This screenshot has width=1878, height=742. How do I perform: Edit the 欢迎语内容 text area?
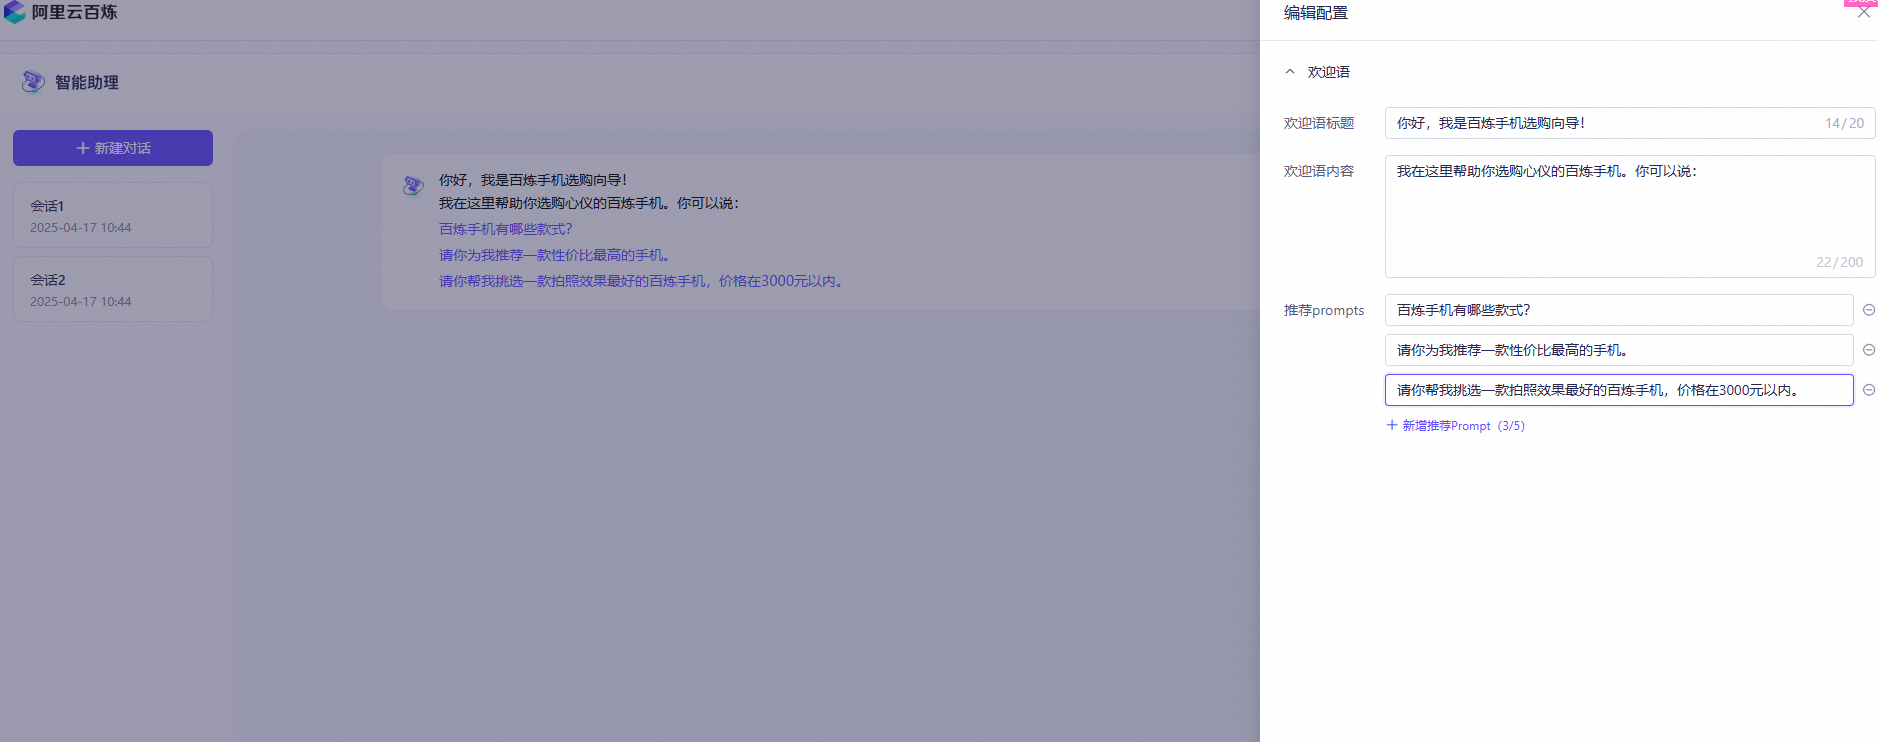1629,216
